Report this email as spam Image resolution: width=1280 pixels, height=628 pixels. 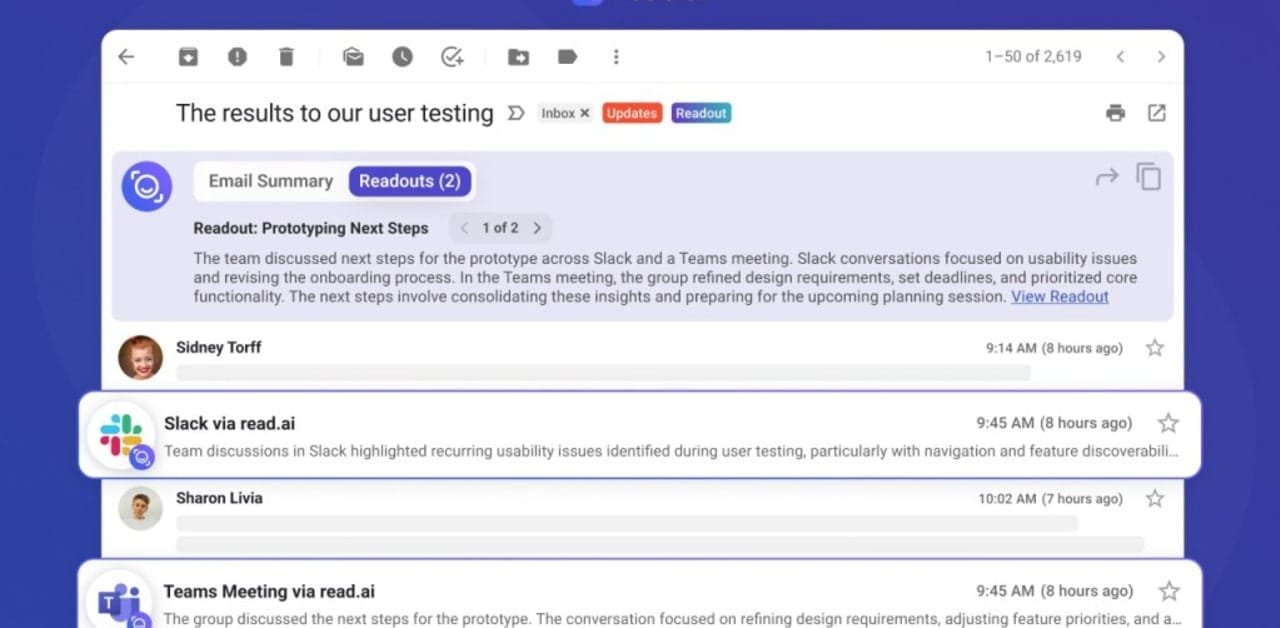[x=237, y=57]
